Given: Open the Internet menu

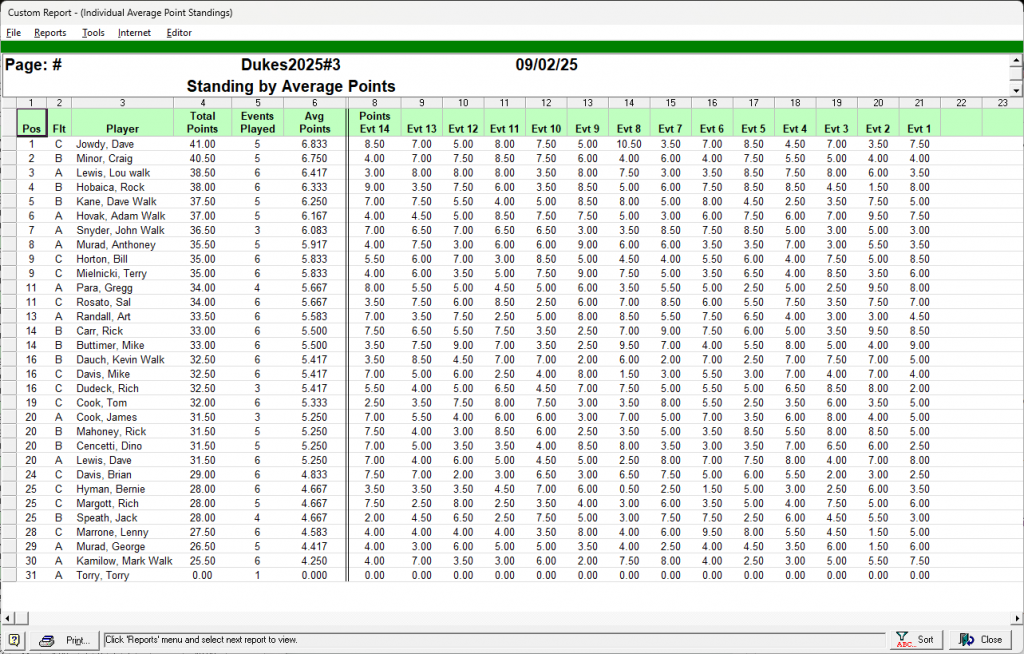Looking at the screenshot, I should click(134, 33).
